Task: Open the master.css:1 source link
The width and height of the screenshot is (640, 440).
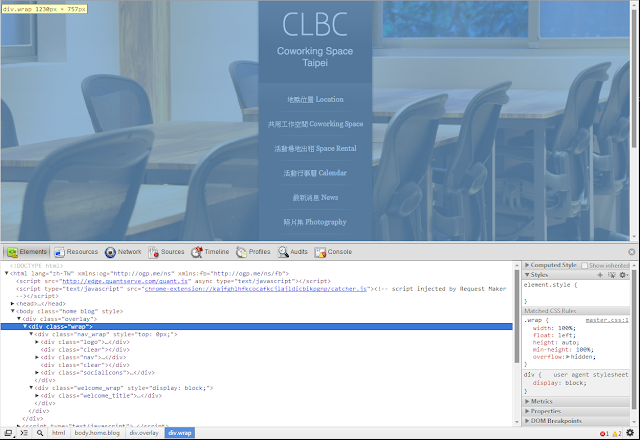Action: (x=607, y=320)
